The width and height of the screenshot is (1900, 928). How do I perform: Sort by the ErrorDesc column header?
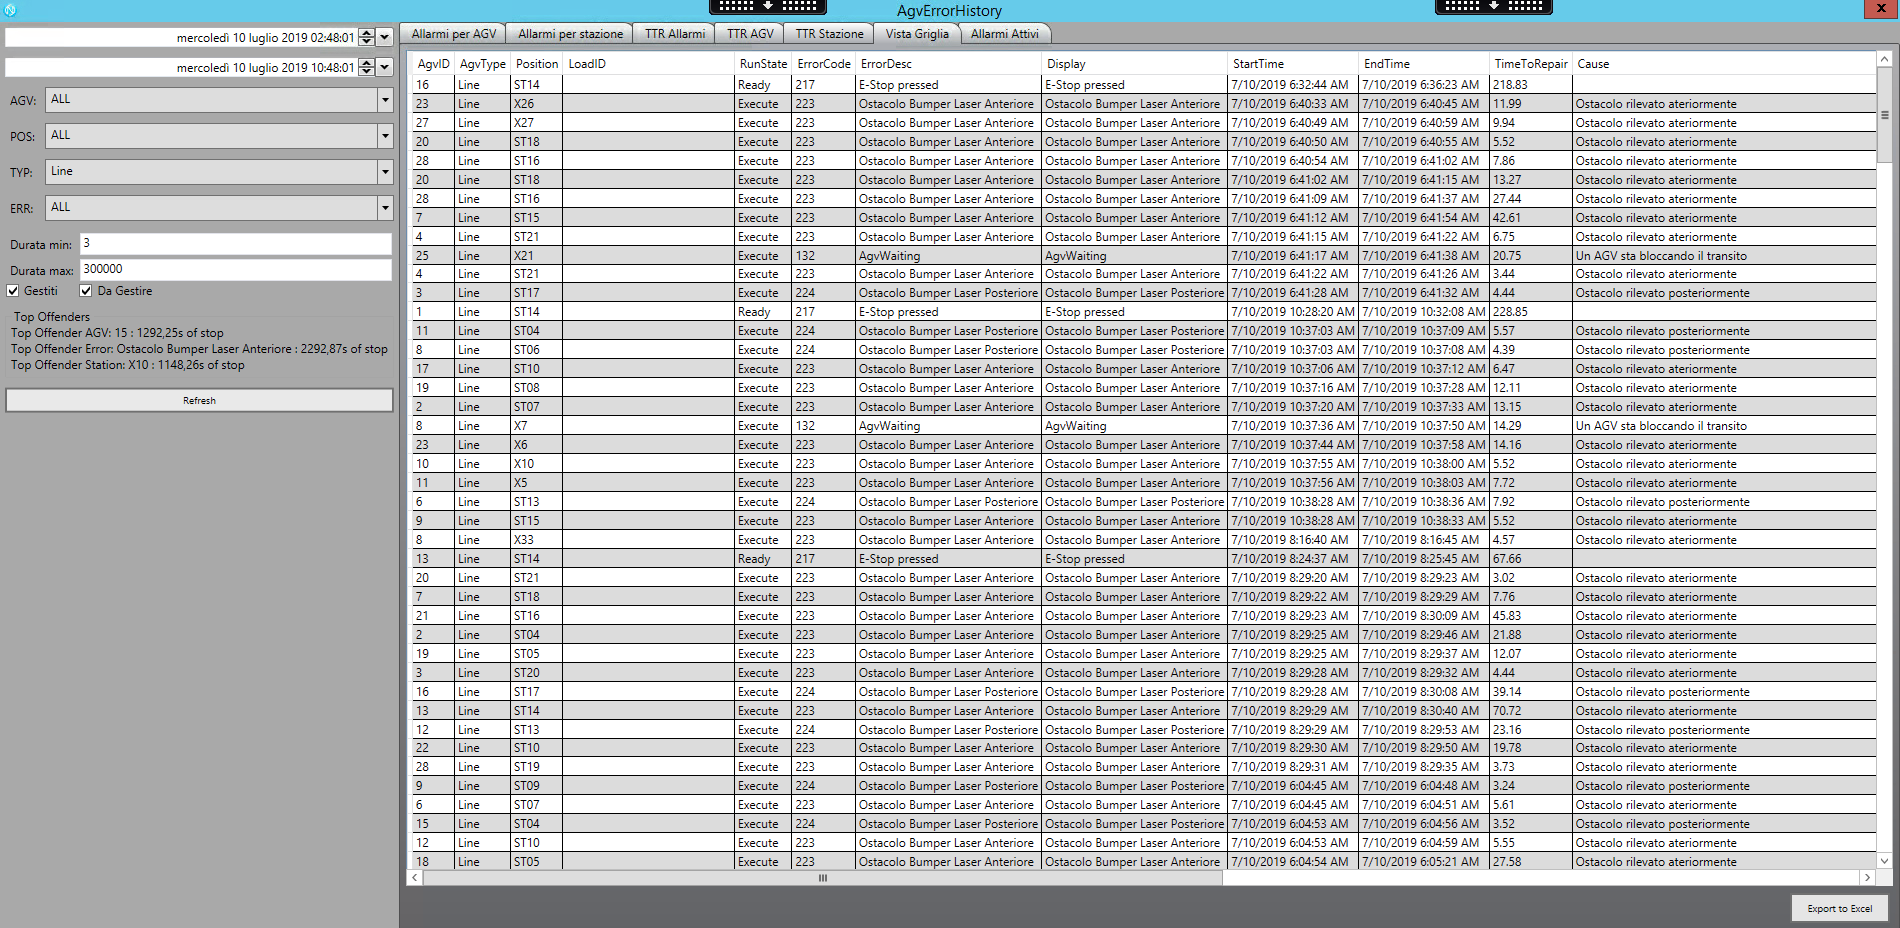click(949, 64)
